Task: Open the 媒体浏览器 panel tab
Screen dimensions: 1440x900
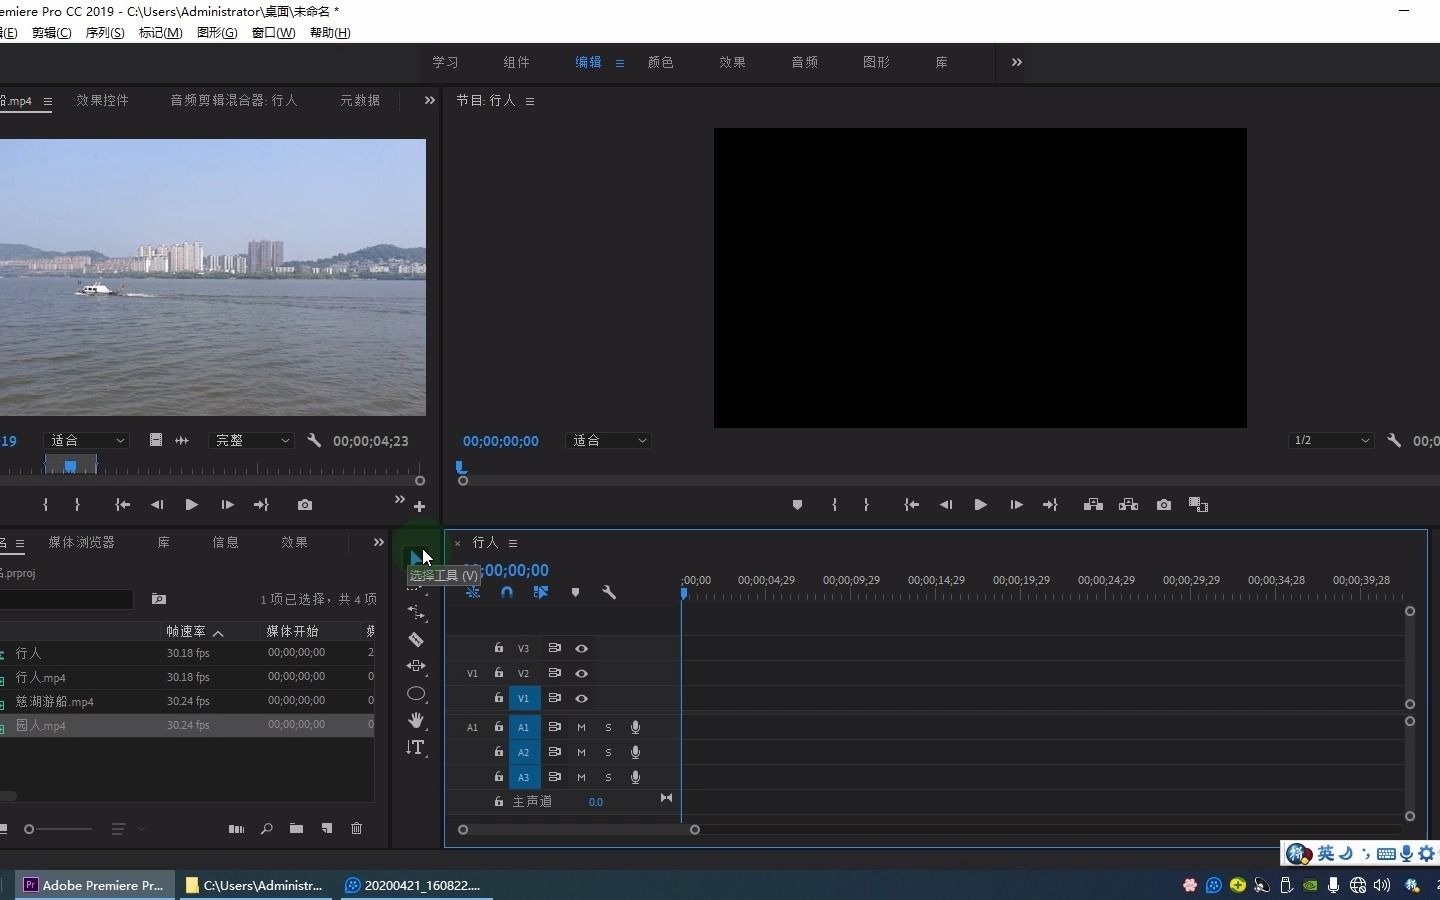Action: click(x=81, y=542)
